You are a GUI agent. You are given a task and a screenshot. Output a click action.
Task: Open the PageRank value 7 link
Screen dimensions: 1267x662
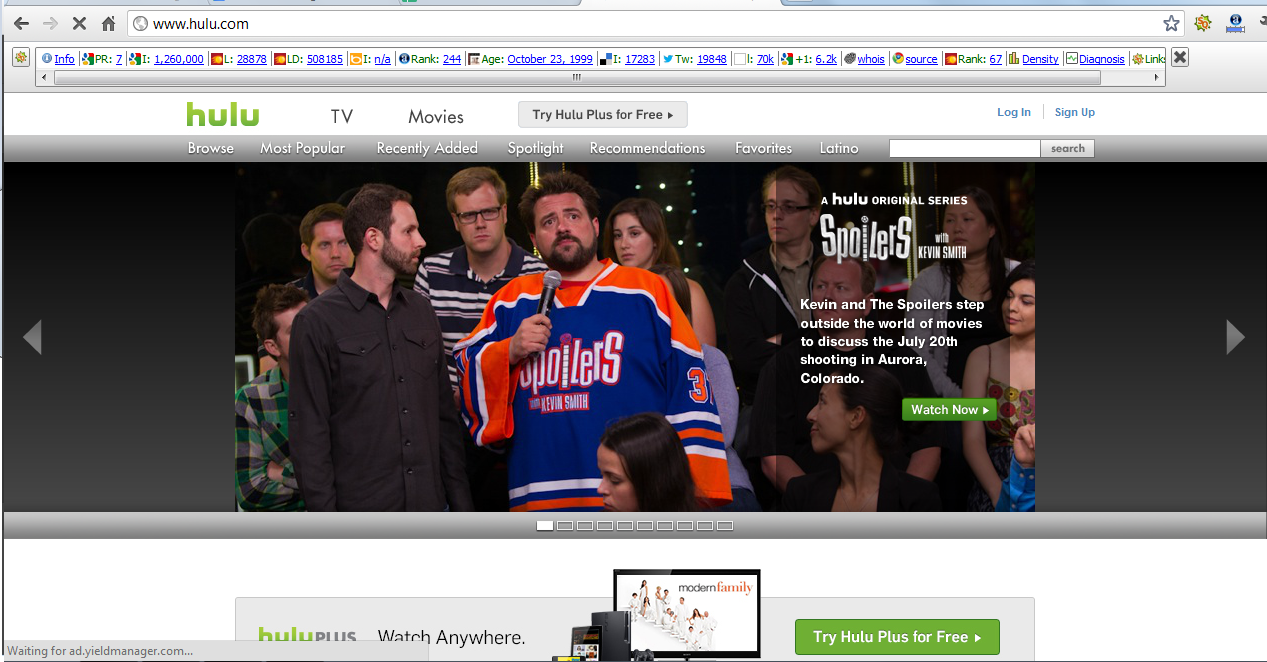click(x=119, y=59)
